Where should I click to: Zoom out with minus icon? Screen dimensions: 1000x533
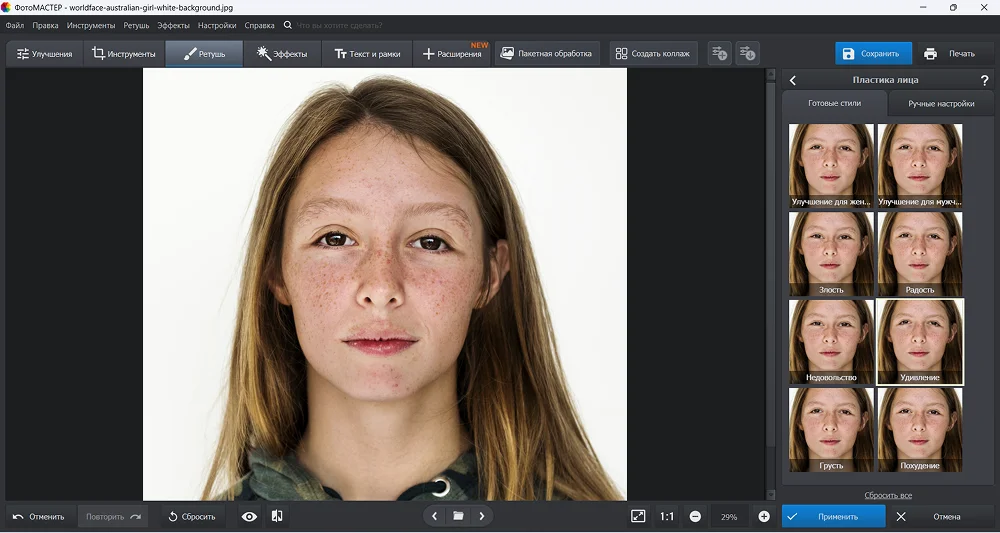click(695, 516)
